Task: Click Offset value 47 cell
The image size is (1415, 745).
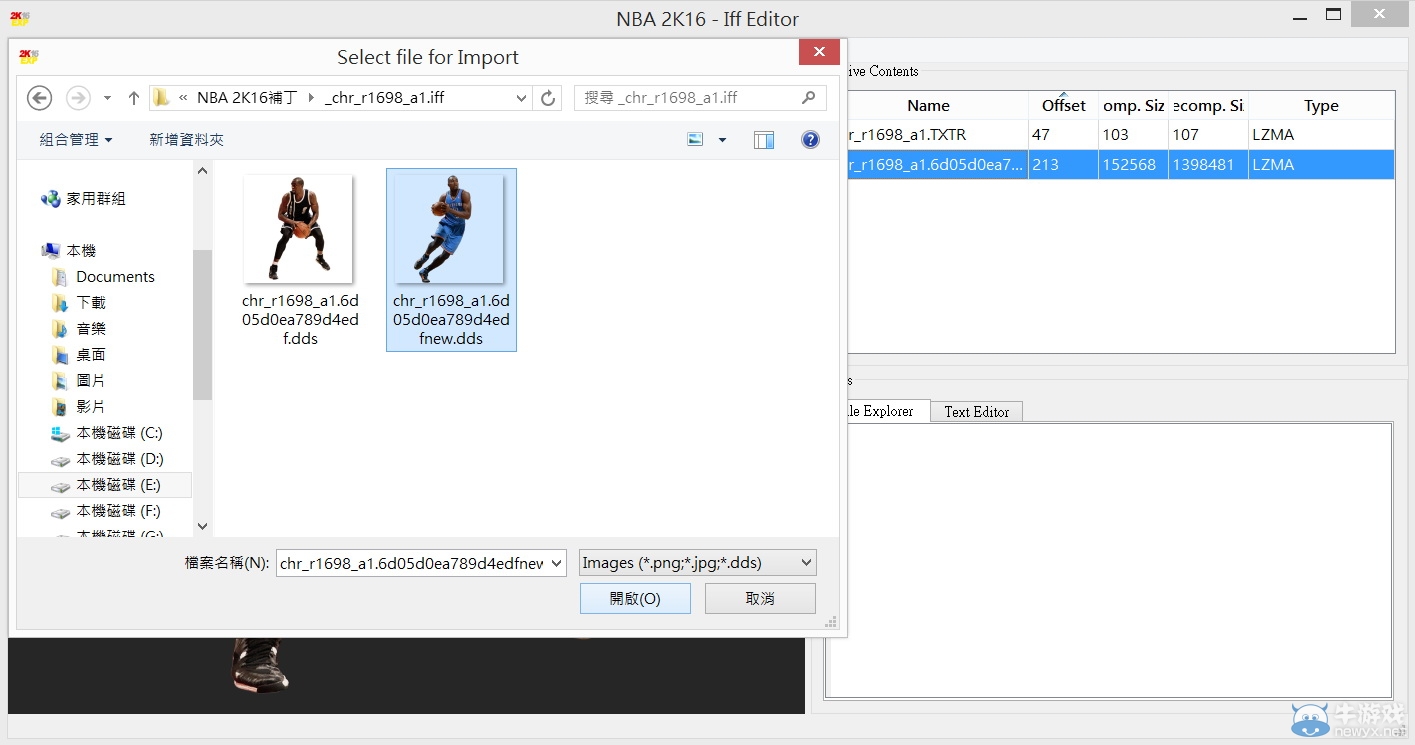Action: (1063, 135)
